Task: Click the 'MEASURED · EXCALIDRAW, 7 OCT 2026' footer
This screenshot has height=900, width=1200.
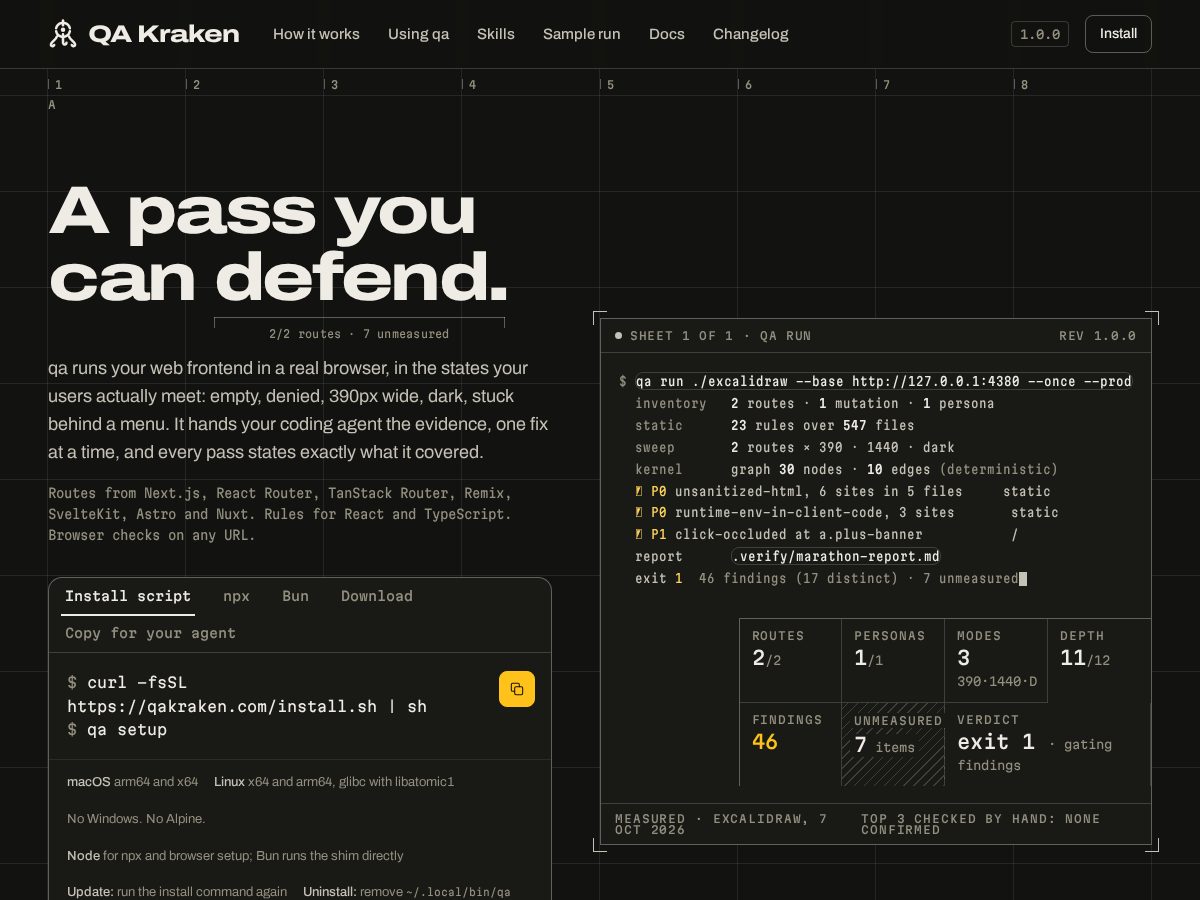Action: [x=721, y=824]
